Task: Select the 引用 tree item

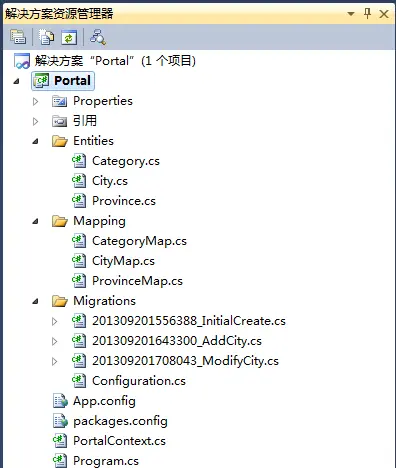Action: 85,121
